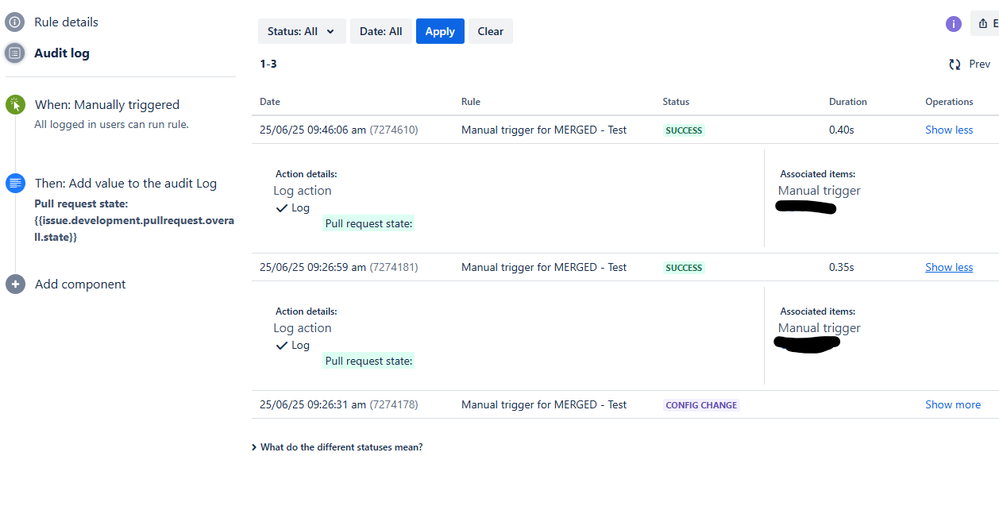Click the export icon button at top right
Viewport: 999px width, 507px height.
985,24
